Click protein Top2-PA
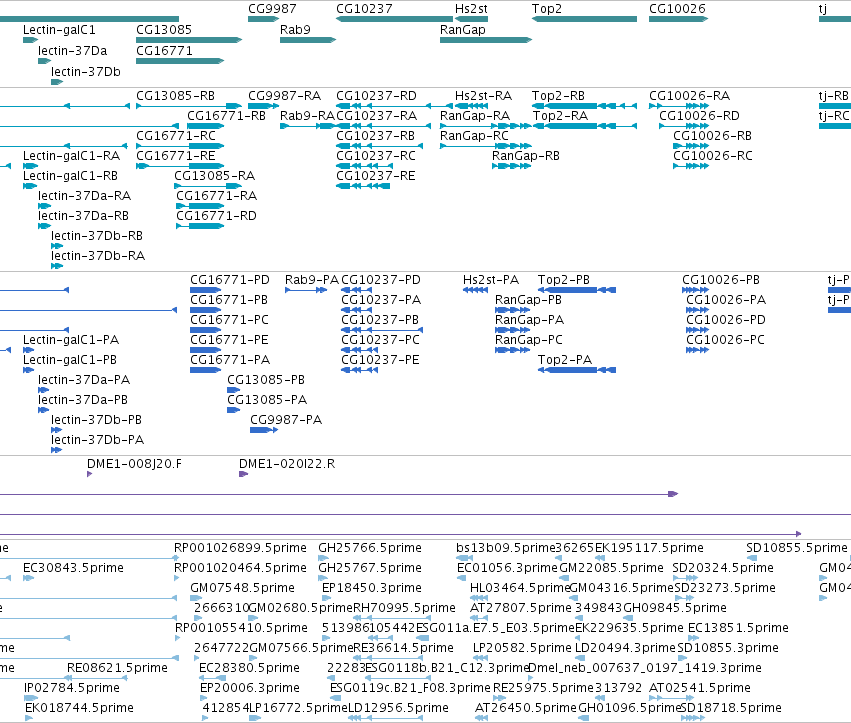This screenshot has width=851, height=723. point(564,360)
